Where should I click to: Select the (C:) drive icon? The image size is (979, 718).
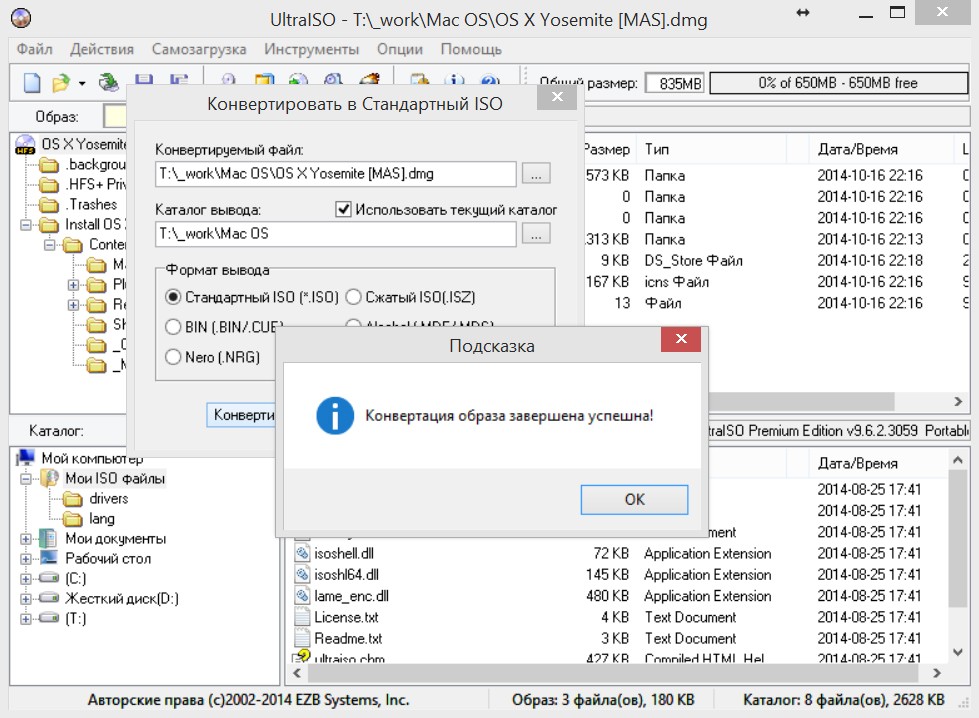[49, 578]
